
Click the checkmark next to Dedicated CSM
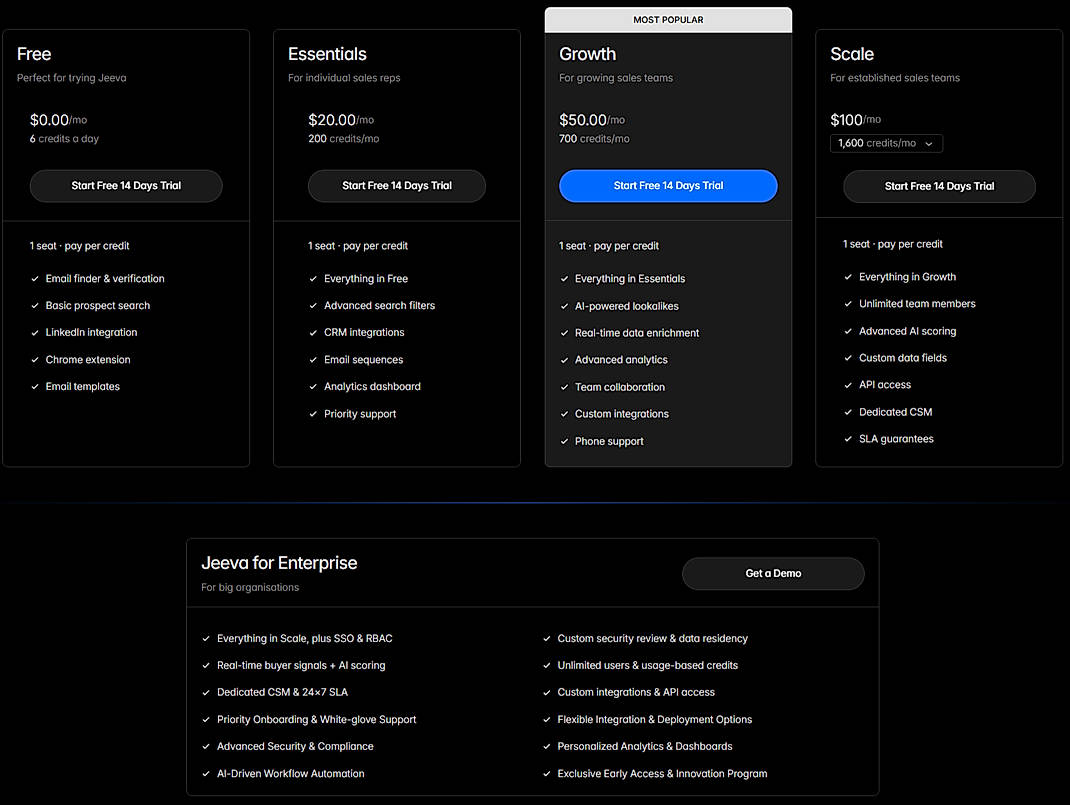[x=848, y=411]
